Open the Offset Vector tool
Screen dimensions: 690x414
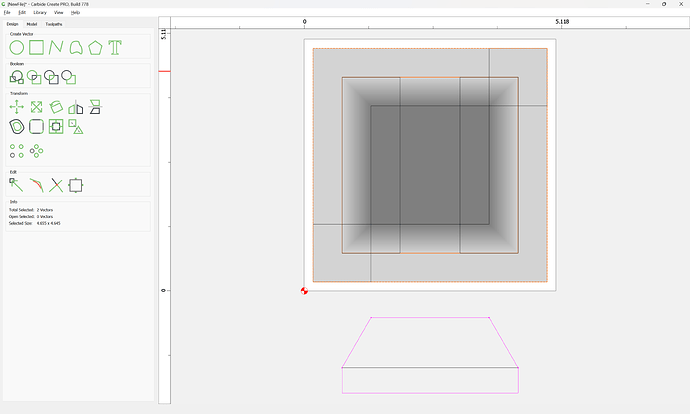pos(17,127)
